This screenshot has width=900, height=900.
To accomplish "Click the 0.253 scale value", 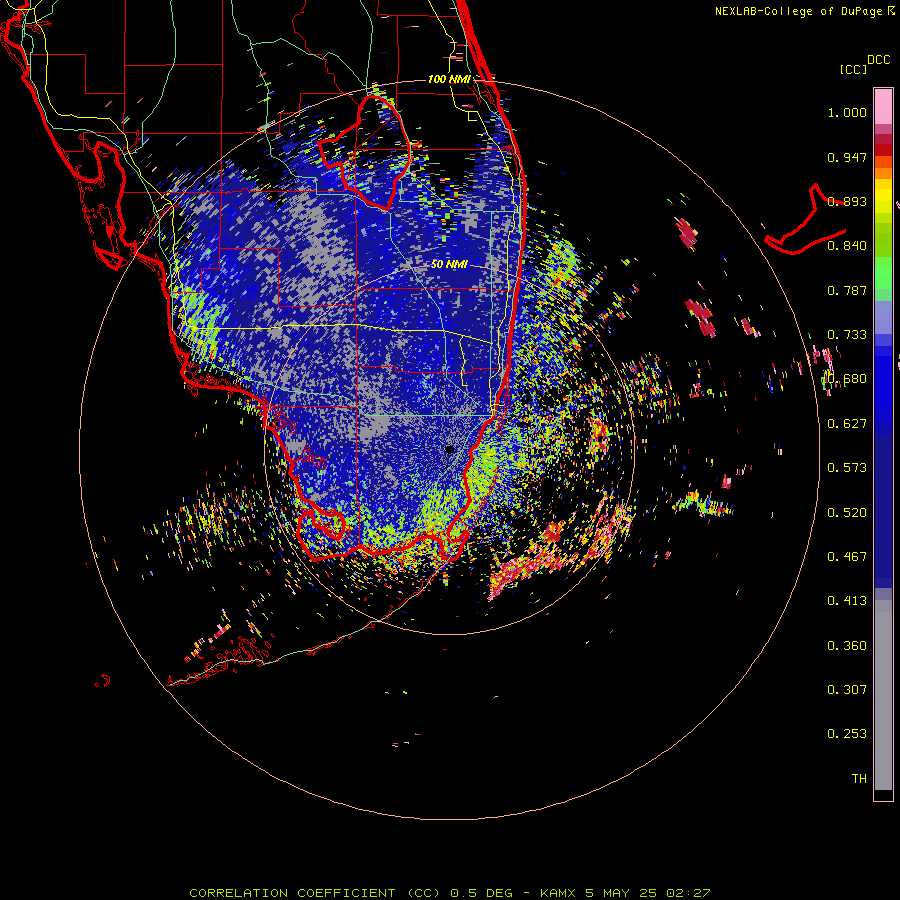I will click(x=847, y=734).
